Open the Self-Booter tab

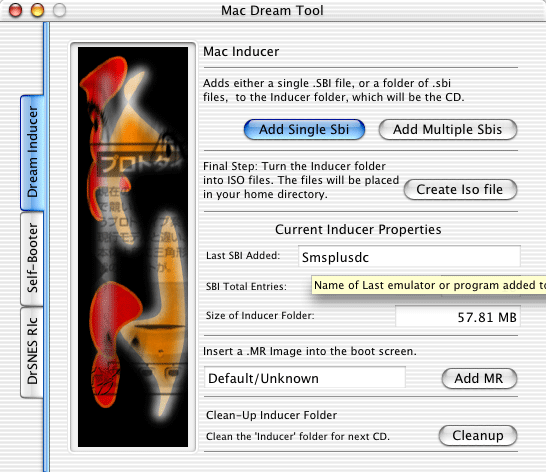[x=32, y=258]
